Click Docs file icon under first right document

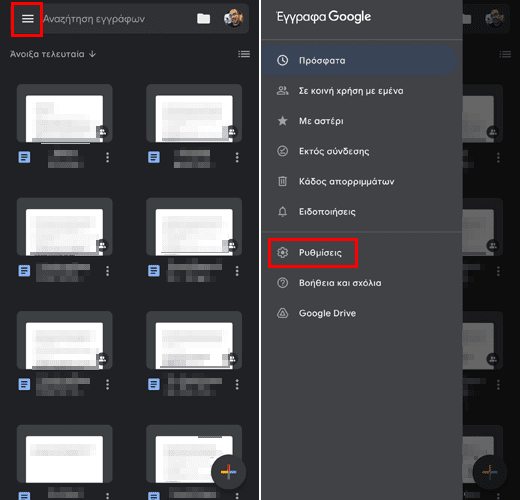[x=154, y=157]
